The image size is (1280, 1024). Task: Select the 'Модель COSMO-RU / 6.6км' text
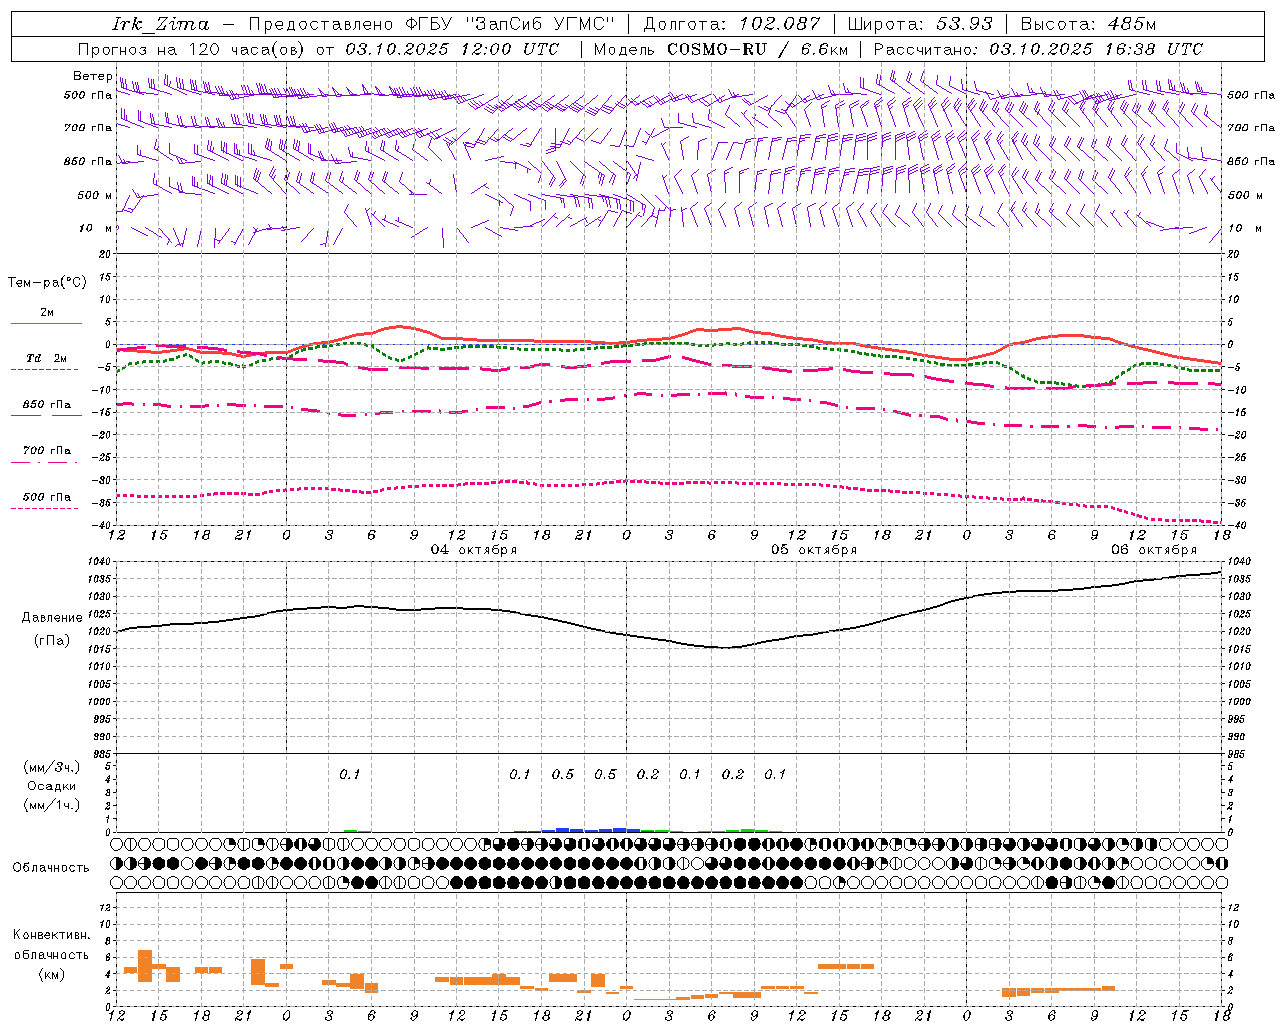pyautogui.click(x=720, y=49)
